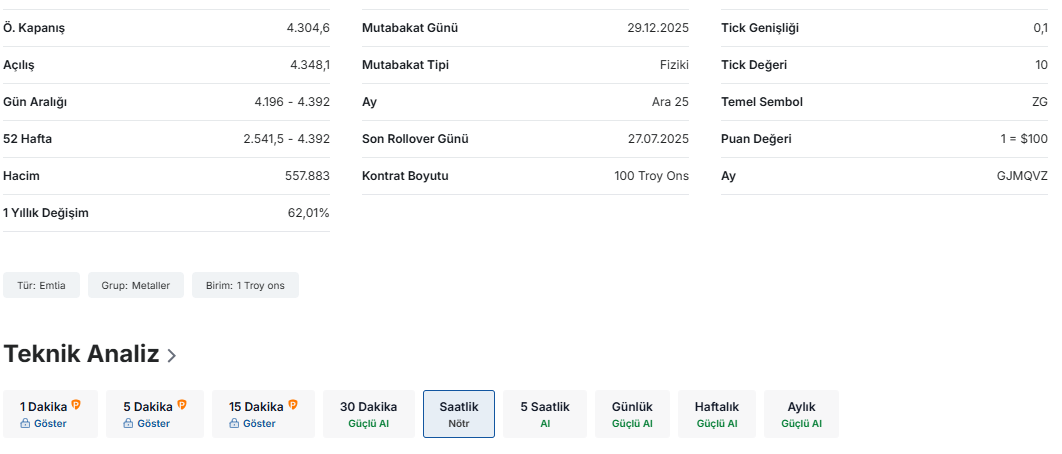Click Göster link under 1 Dakika
This screenshot has width=1062, height=454.
pyautogui.click(x=50, y=424)
